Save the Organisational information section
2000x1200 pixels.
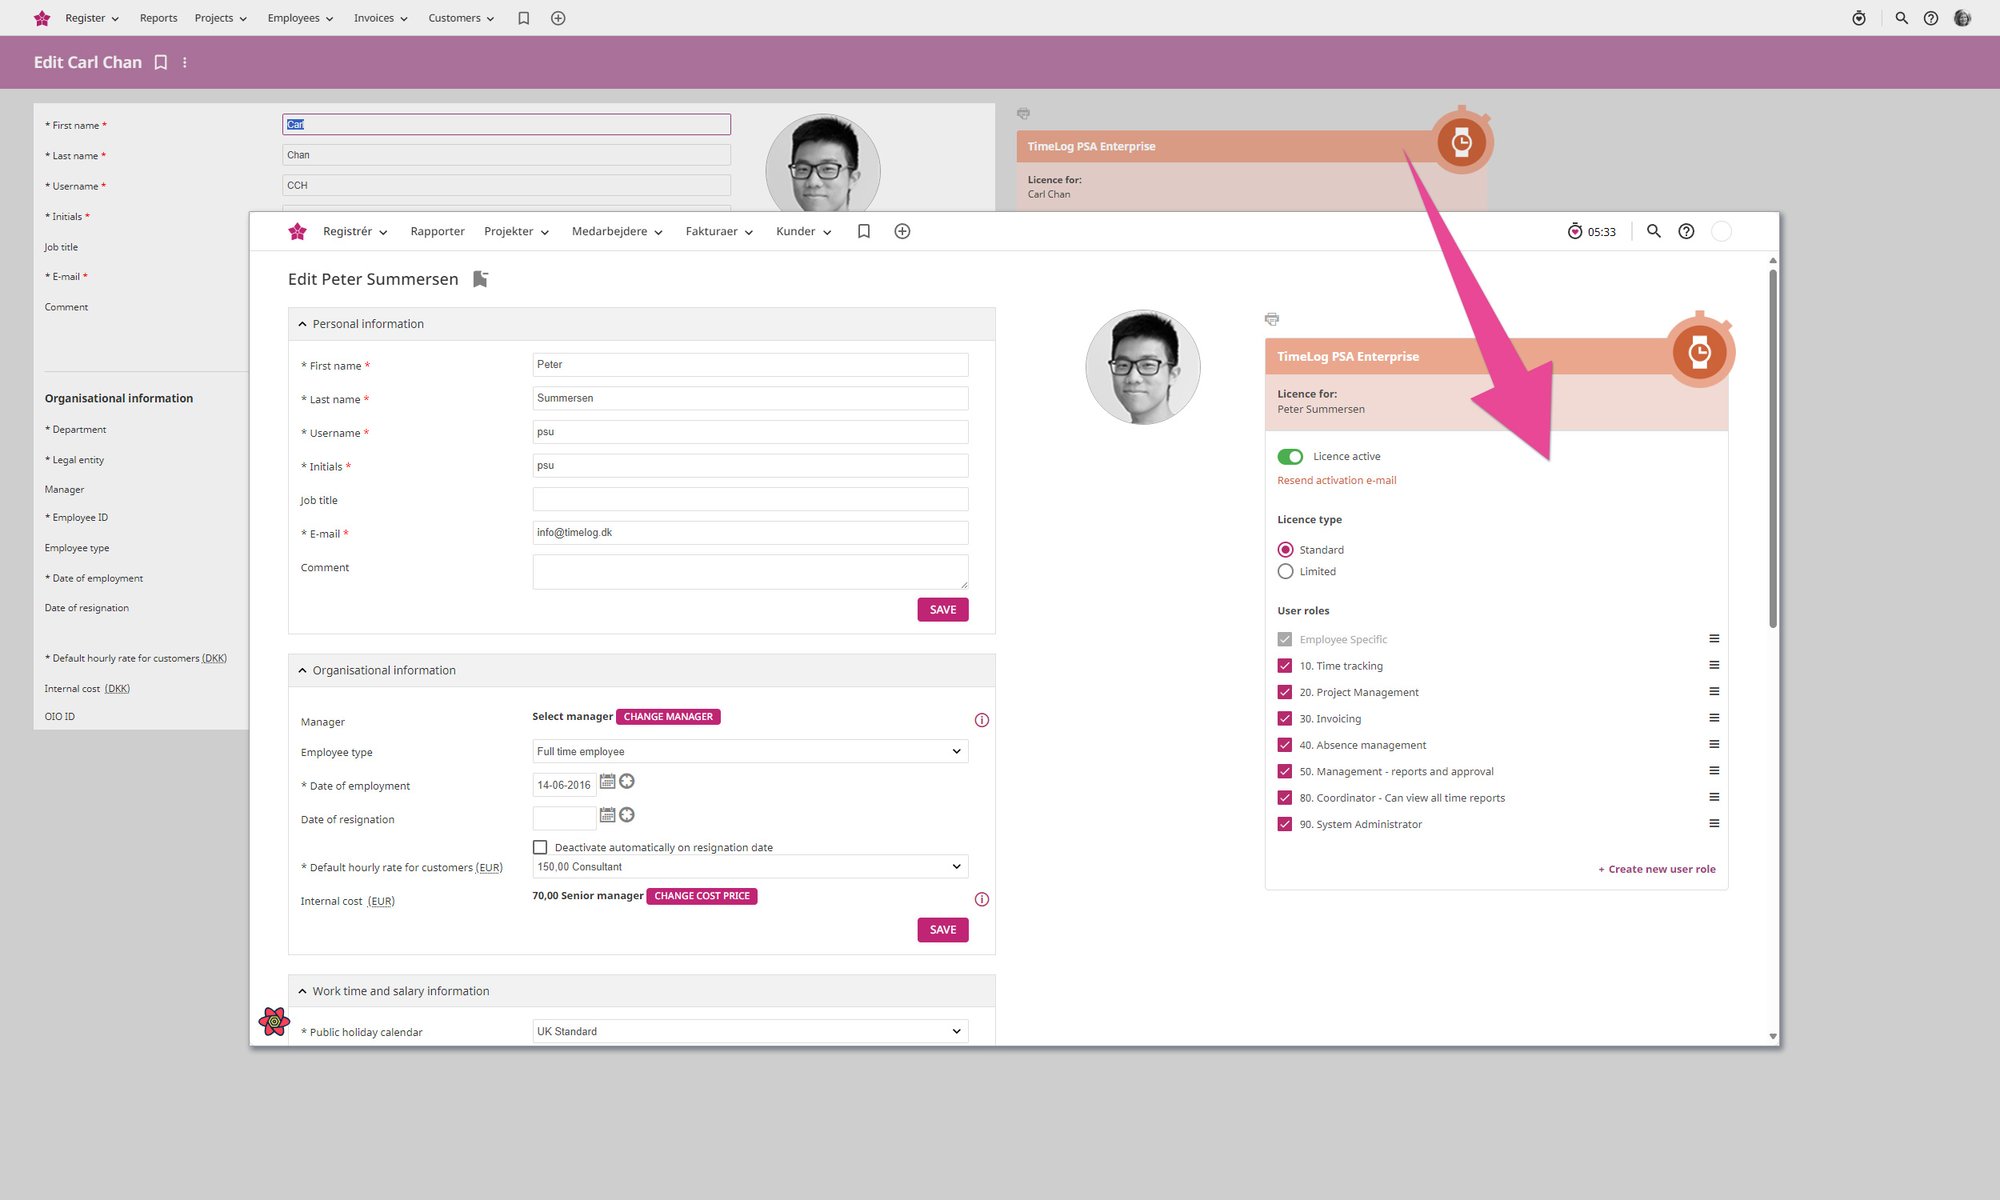point(942,930)
